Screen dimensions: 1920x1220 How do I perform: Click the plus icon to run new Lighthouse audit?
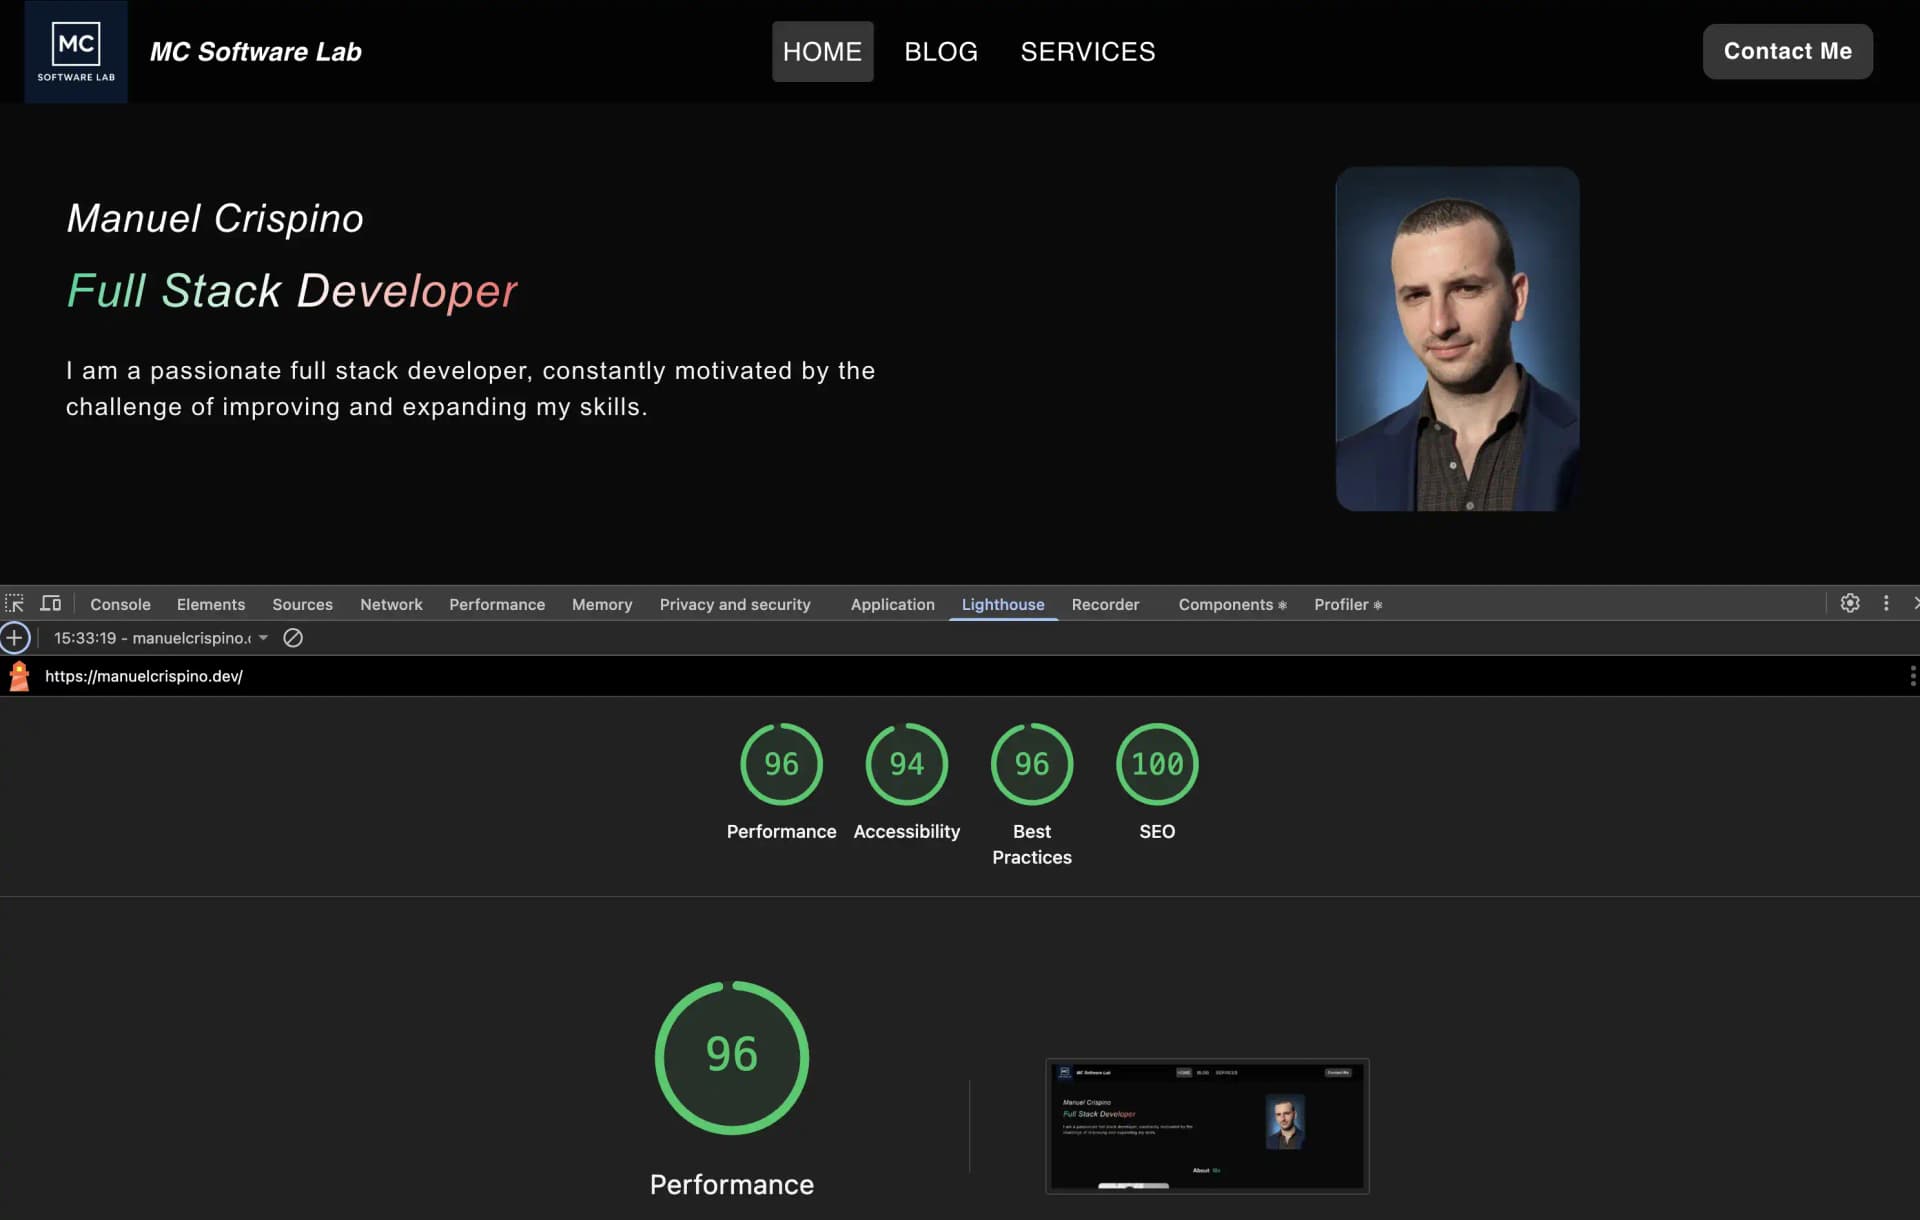pyautogui.click(x=15, y=637)
